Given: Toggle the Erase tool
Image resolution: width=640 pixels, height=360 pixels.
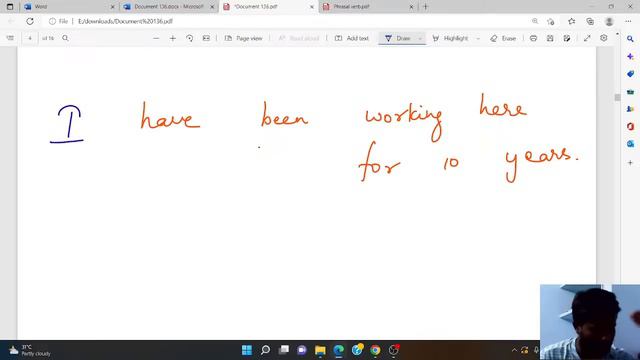Looking at the screenshot, I should (x=503, y=38).
